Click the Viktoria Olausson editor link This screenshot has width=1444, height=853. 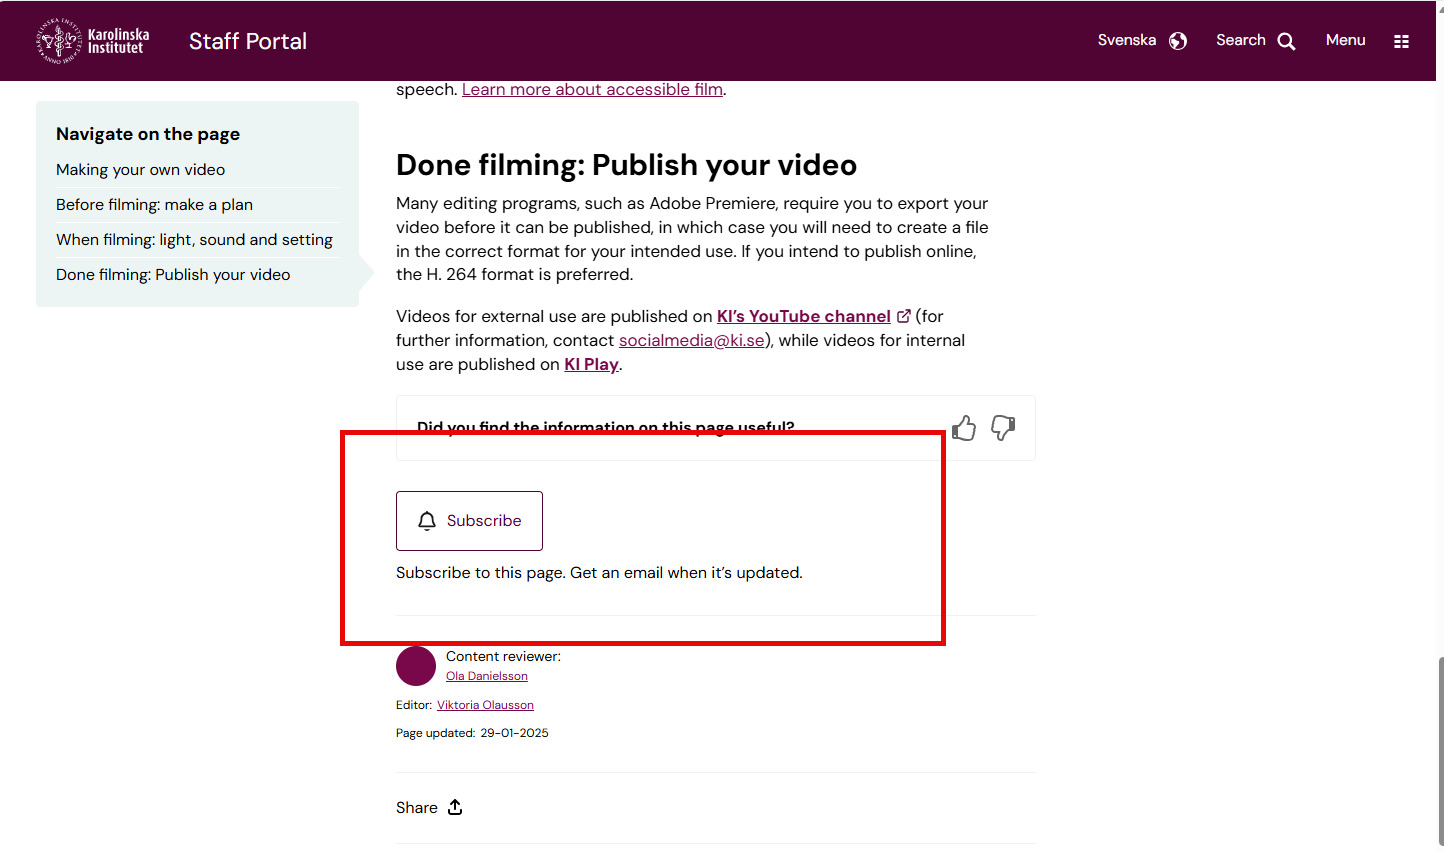485,704
